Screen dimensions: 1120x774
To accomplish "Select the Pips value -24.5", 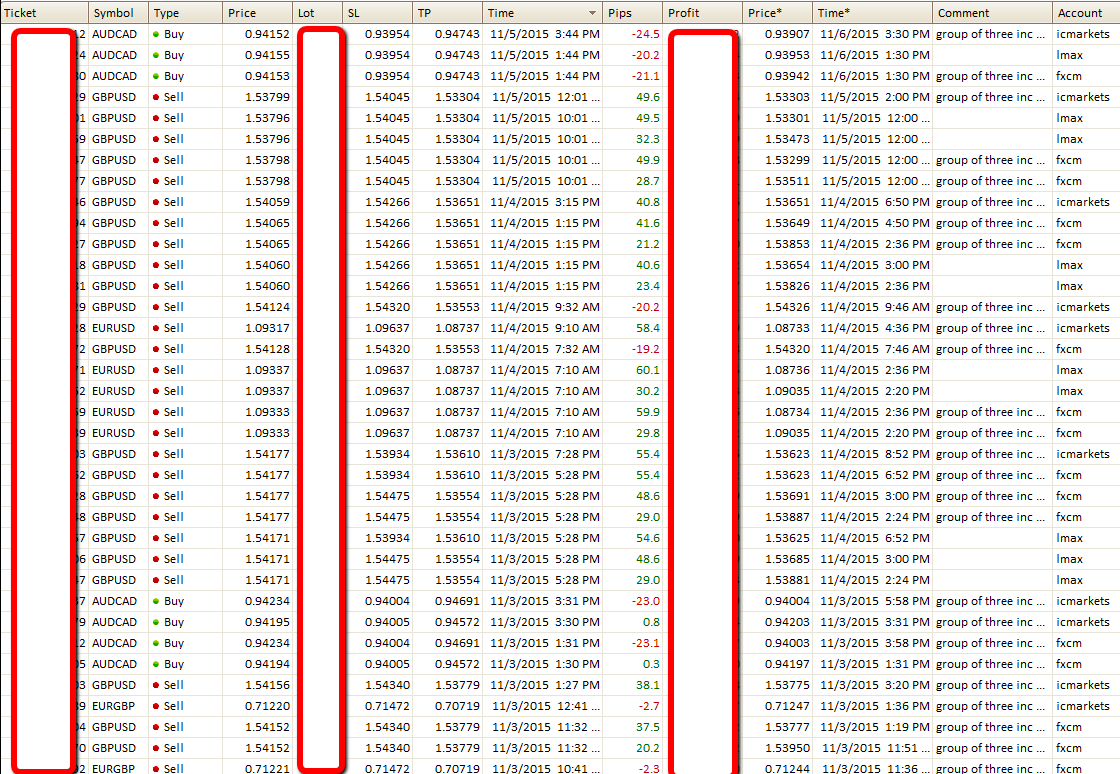I will click(x=646, y=34).
